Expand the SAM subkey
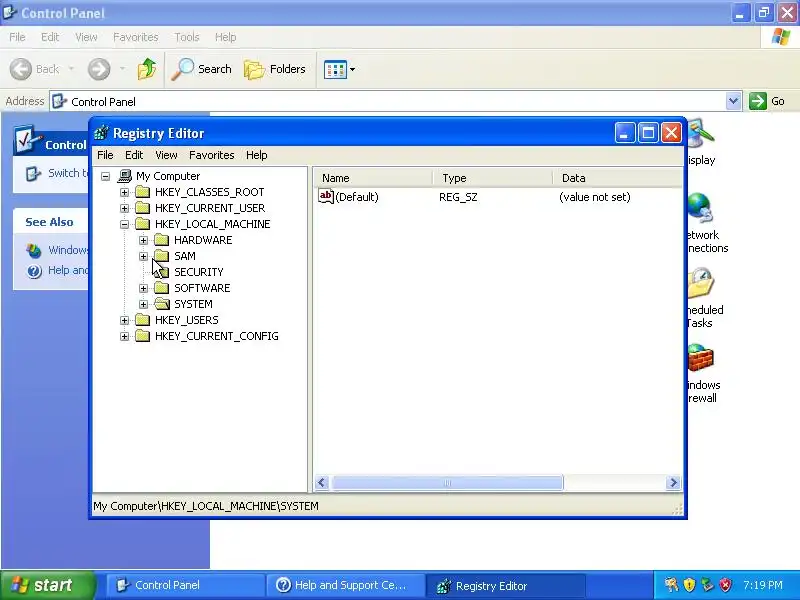Screen dimensions: 800x600 pyautogui.click(x=143, y=256)
